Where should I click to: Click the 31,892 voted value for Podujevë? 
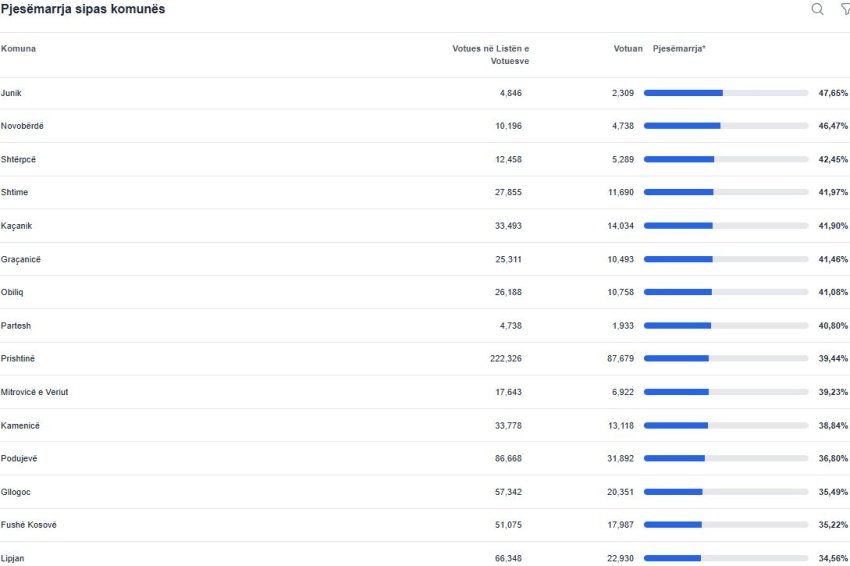click(621, 458)
